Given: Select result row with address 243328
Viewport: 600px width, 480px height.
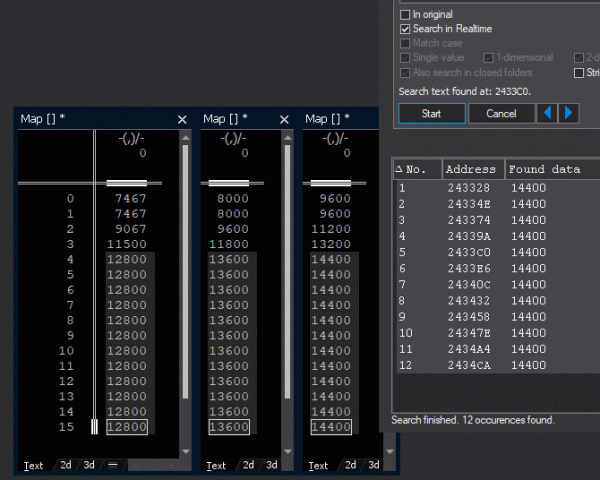Looking at the screenshot, I should (x=497, y=188).
